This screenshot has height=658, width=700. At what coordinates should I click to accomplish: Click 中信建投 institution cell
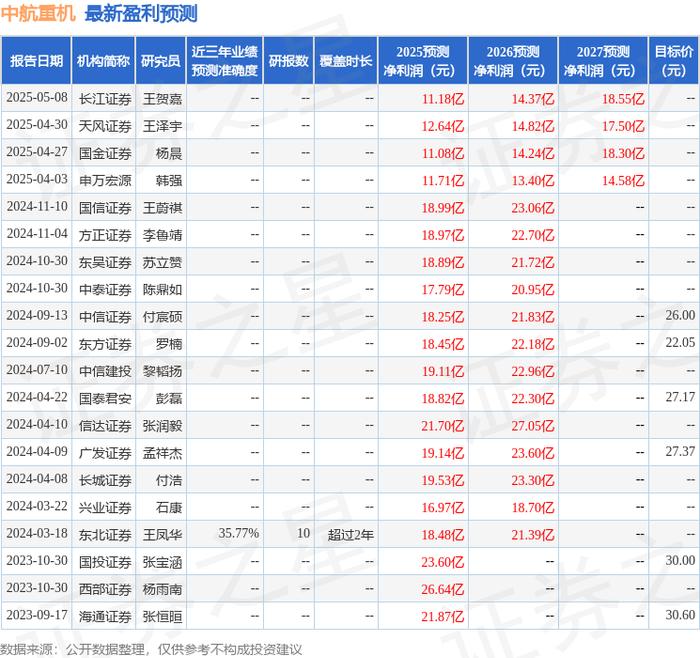(105, 371)
